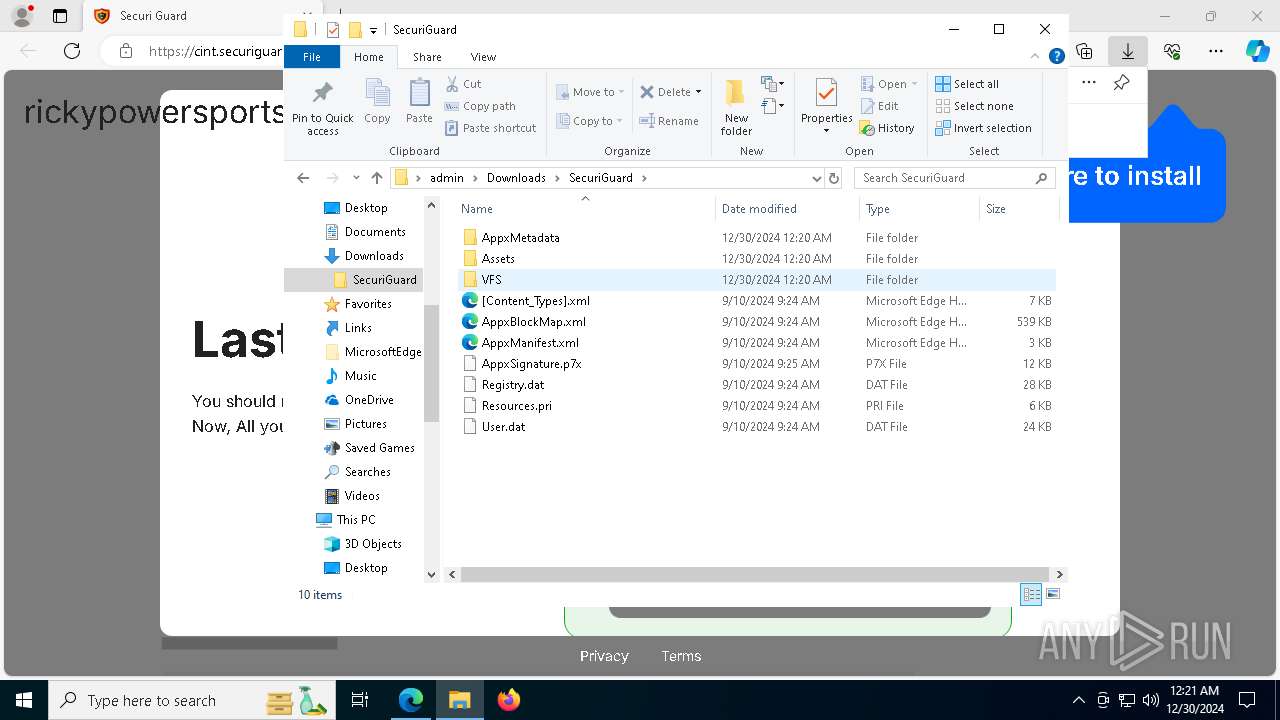This screenshot has height=720, width=1280.
Task: Select [Content_Types].xml file
Action: click(x=757, y=301)
